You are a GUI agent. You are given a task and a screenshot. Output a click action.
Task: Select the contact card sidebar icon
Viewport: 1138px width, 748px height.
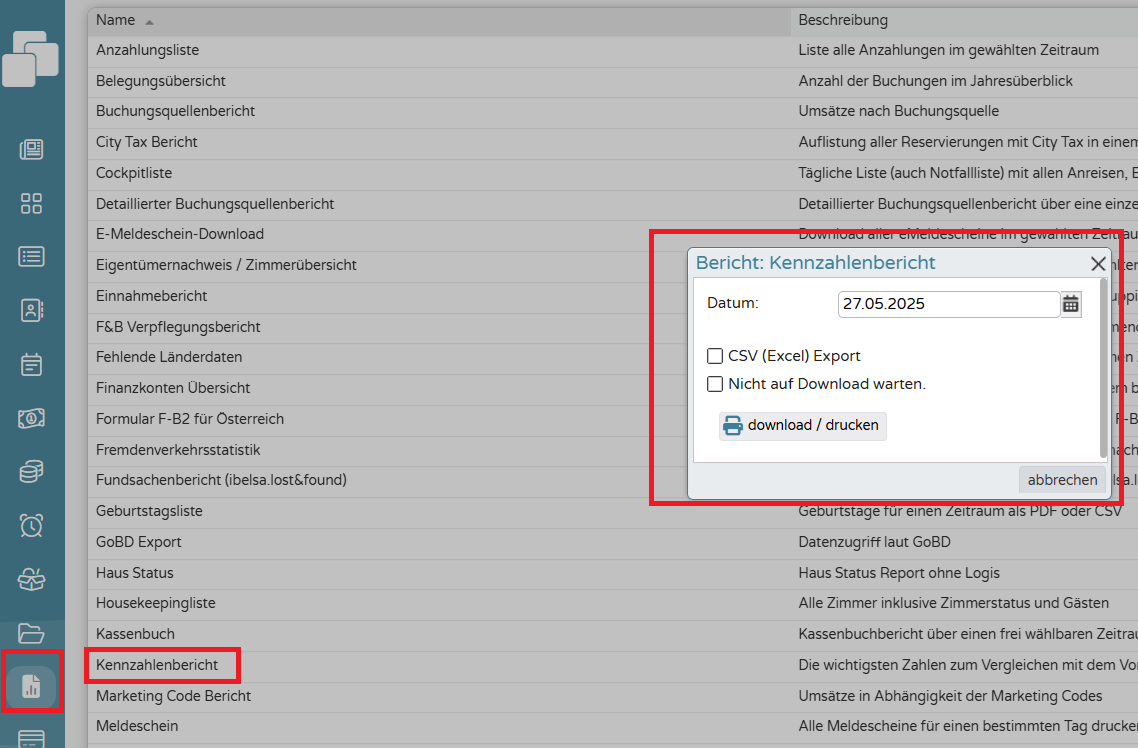pos(31,310)
